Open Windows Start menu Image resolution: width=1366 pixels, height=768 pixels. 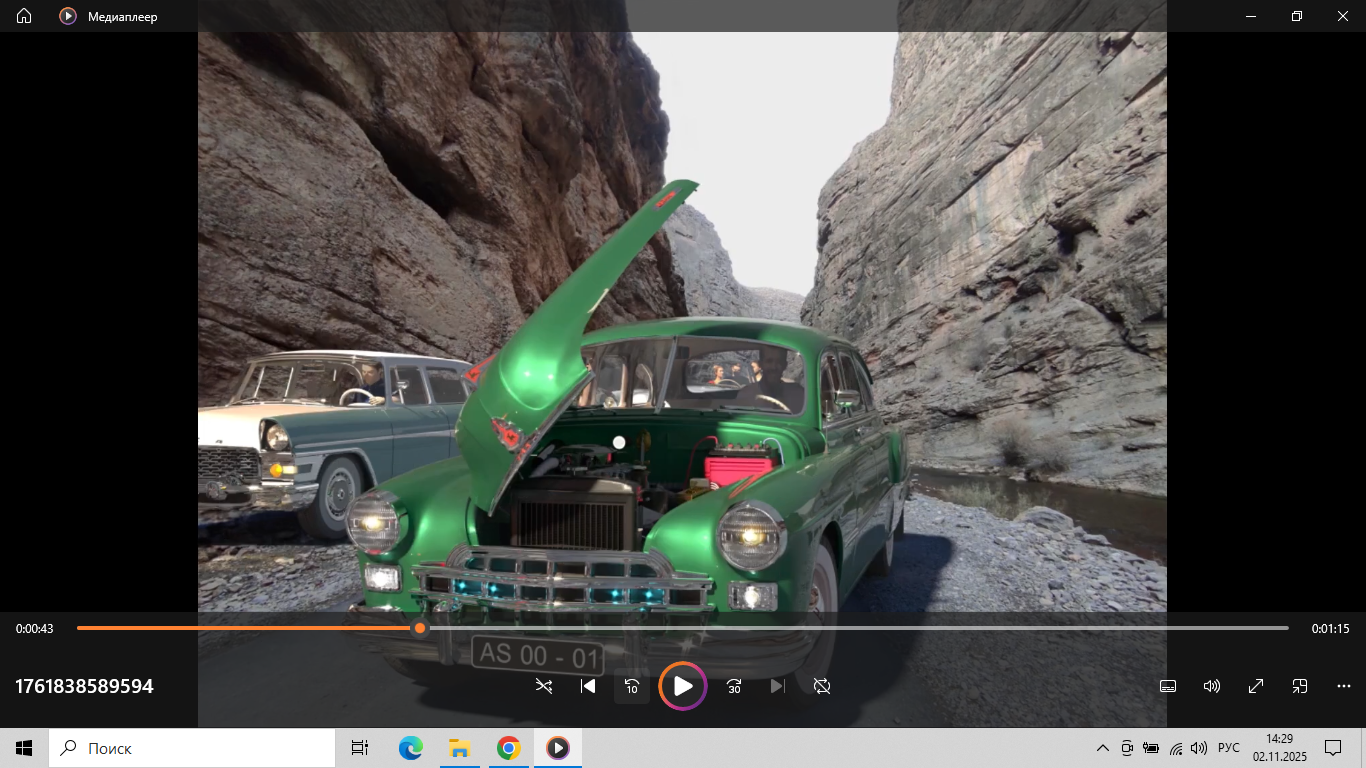point(24,748)
